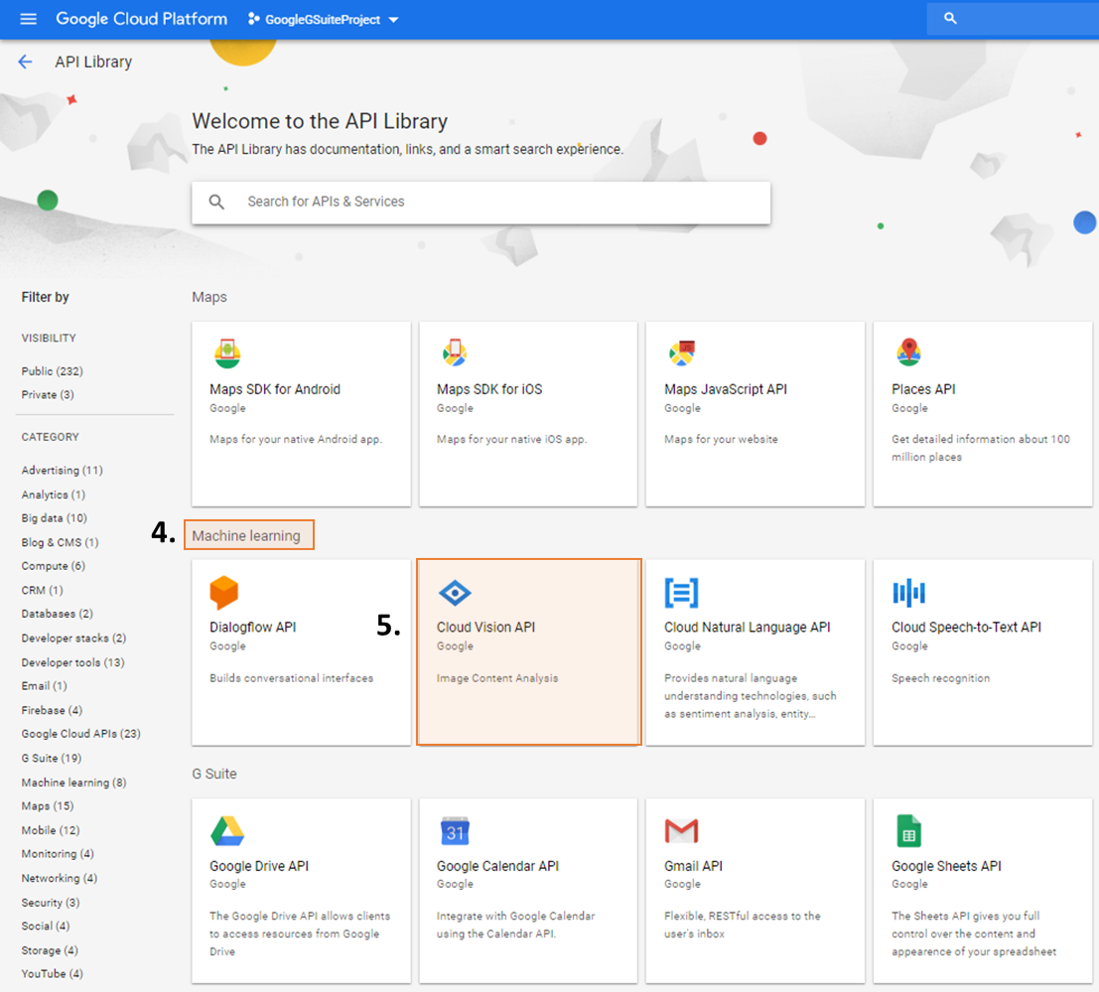
Task: Filter by CRM (1) category
Action: [x=42, y=590]
